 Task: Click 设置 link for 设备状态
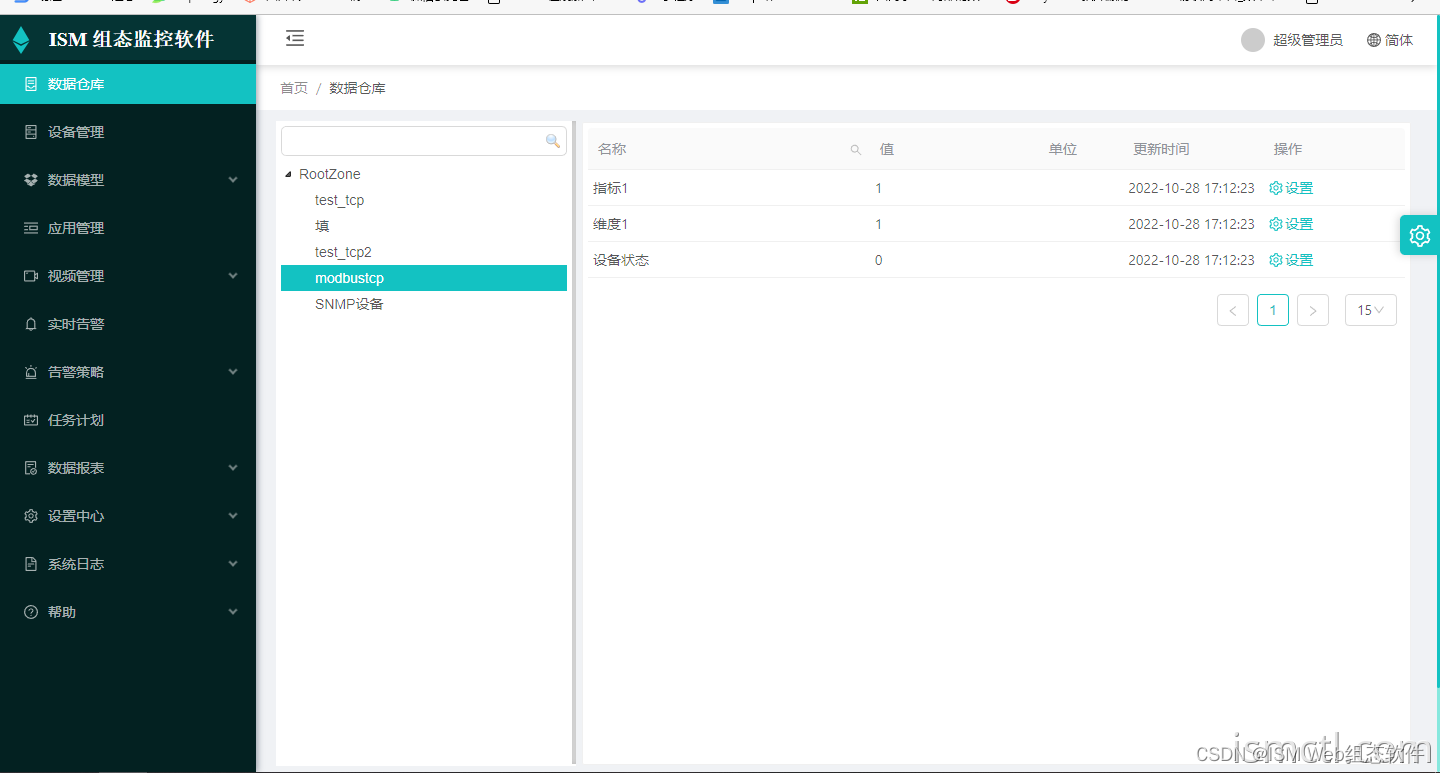click(x=1299, y=260)
